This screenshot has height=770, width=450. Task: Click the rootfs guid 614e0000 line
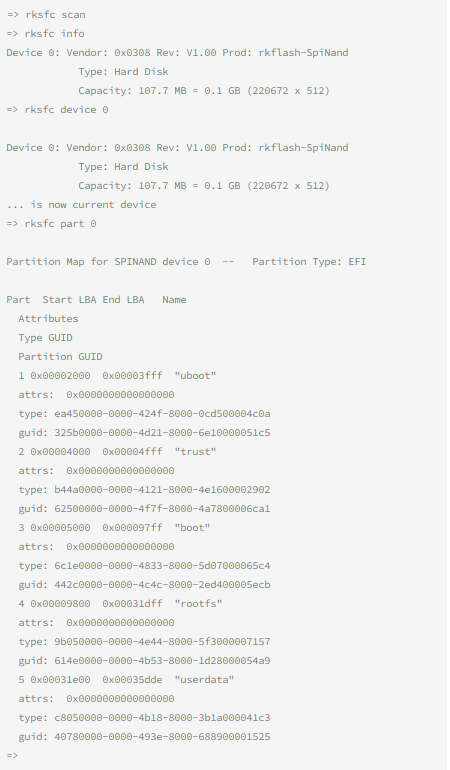[144, 661]
